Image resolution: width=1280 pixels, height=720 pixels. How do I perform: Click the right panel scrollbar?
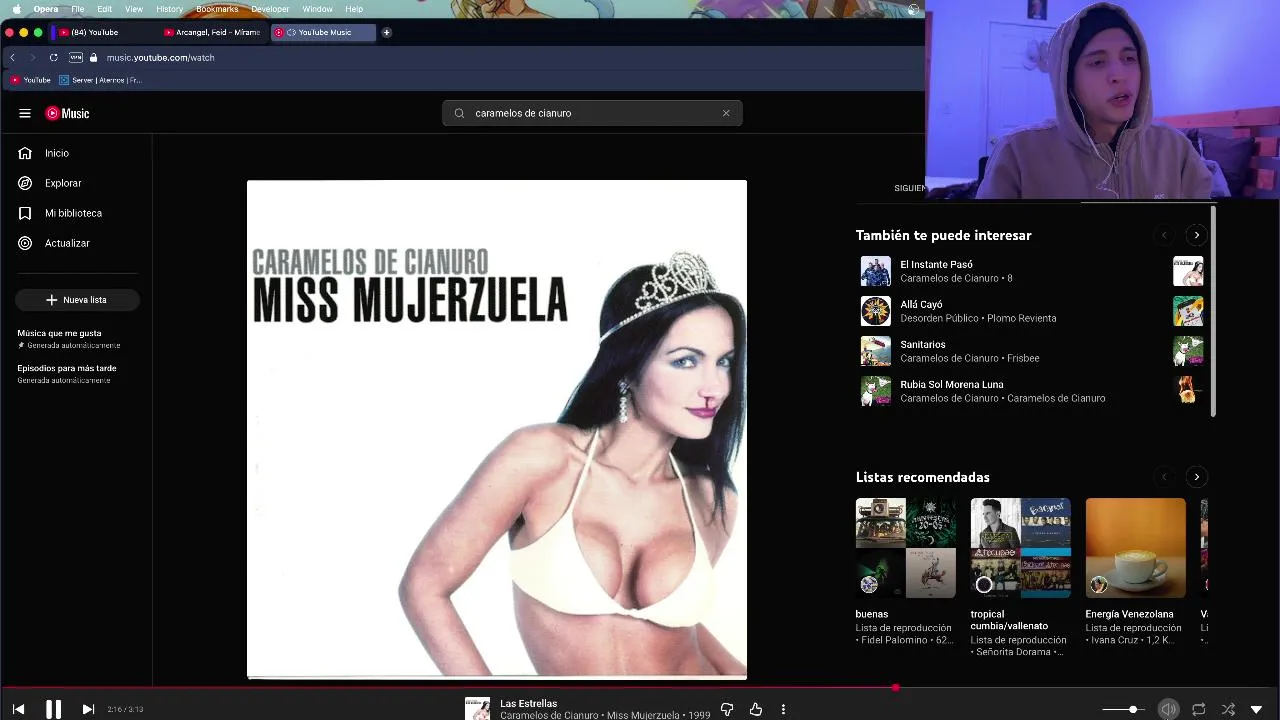click(1213, 311)
